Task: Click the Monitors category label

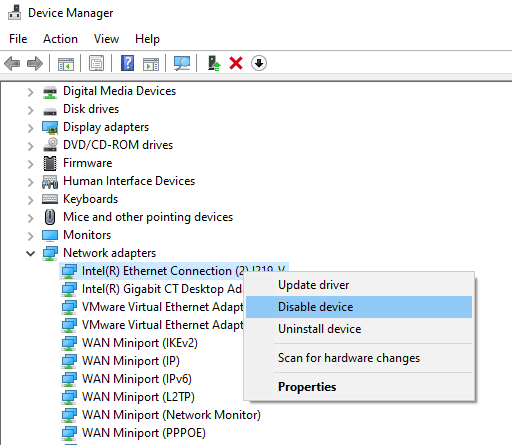Action: (x=87, y=235)
